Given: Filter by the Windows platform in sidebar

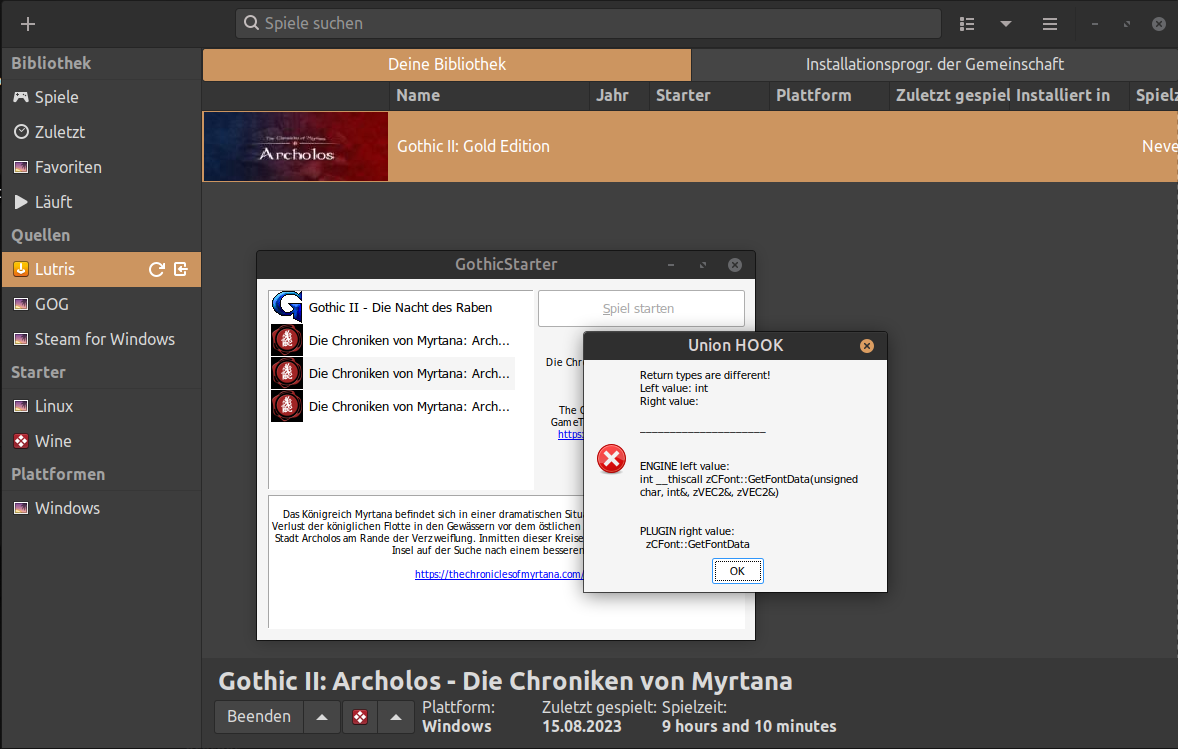Looking at the screenshot, I should click(101, 508).
